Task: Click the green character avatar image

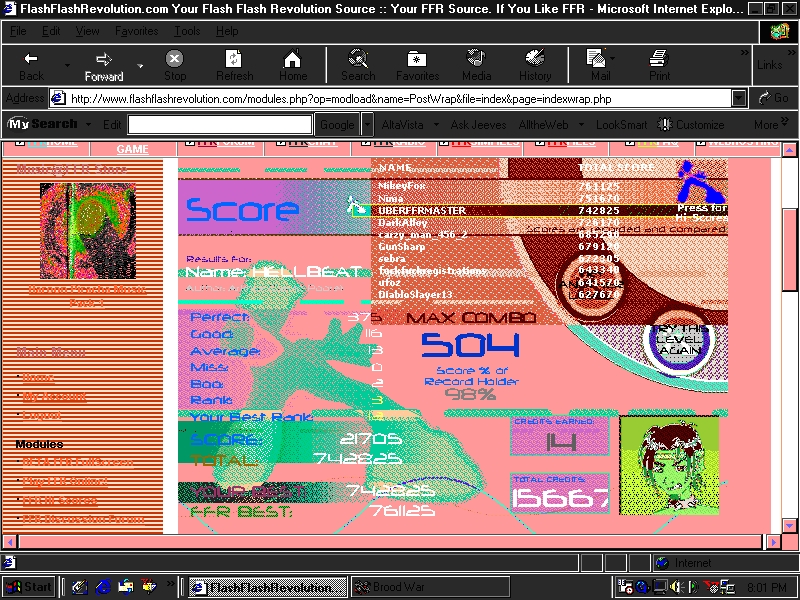Action: pyautogui.click(x=669, y=465)
